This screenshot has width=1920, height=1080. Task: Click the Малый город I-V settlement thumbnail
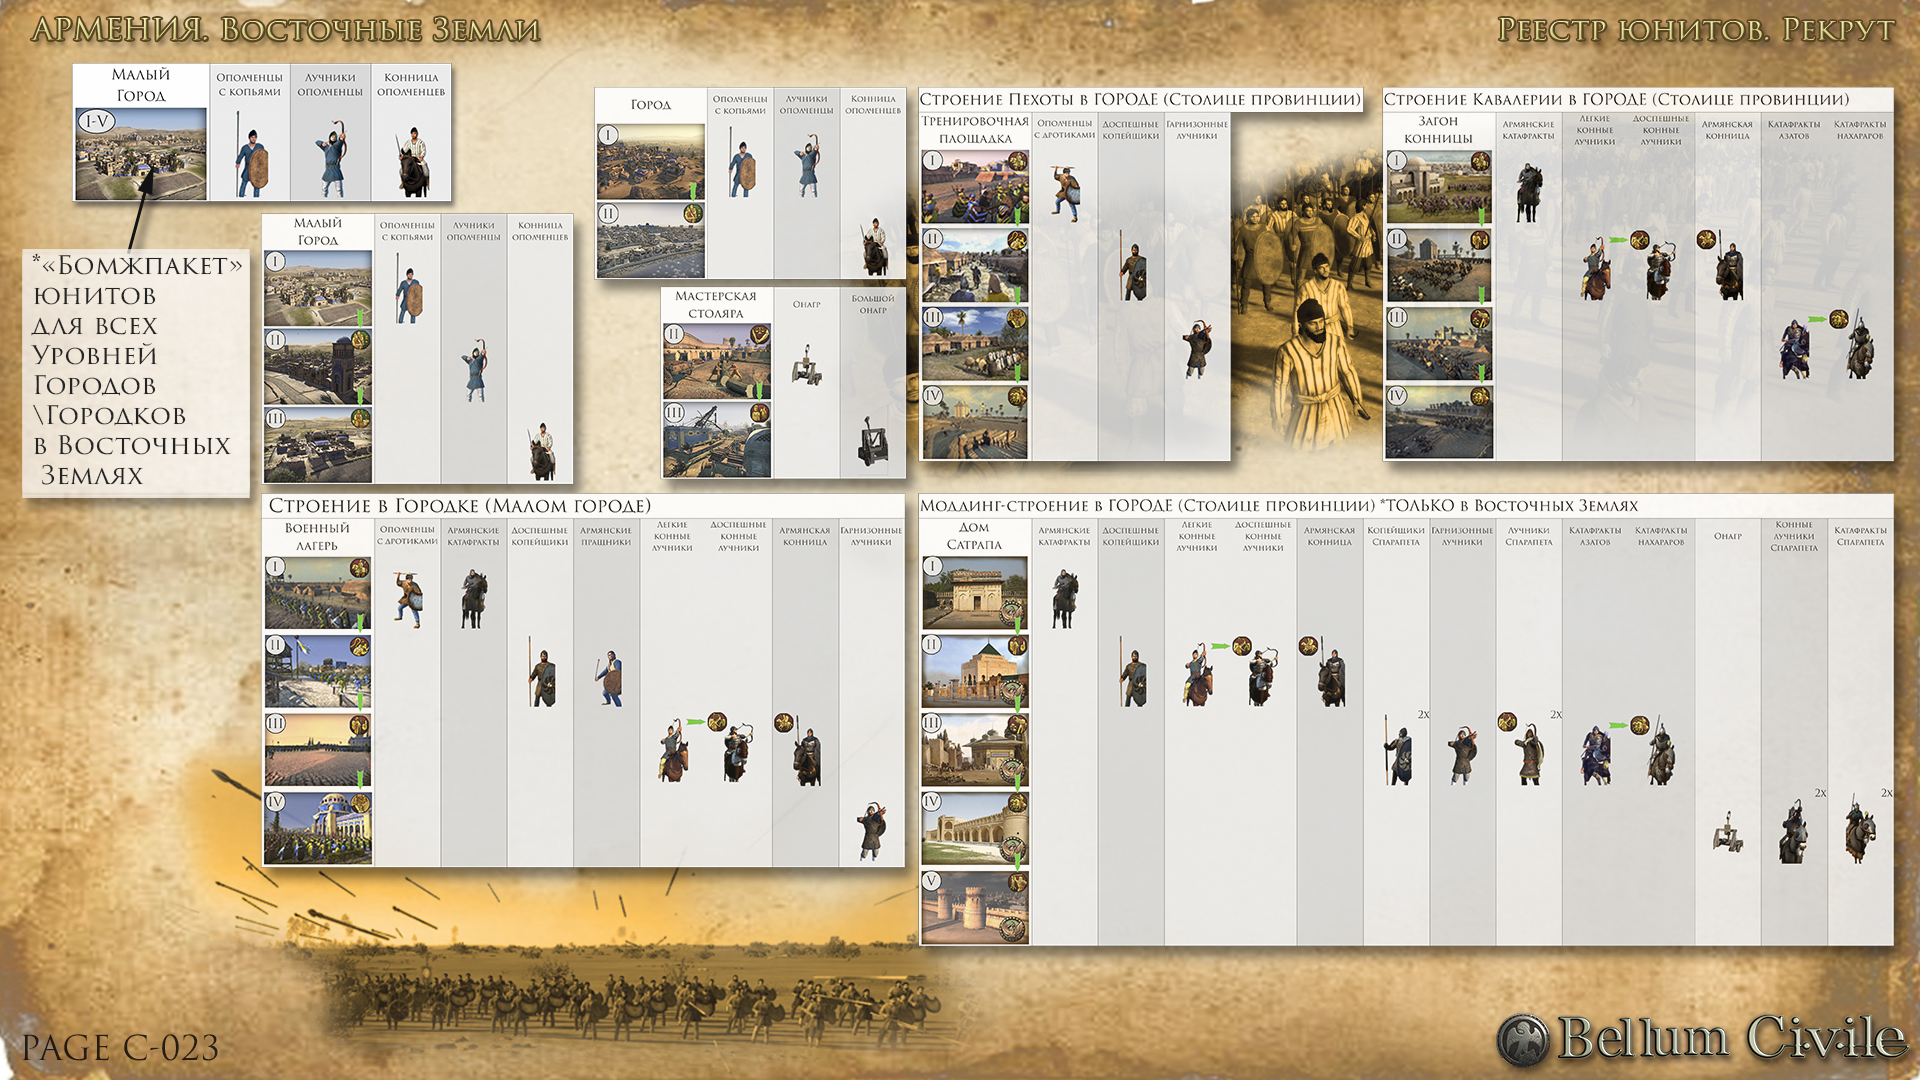coord(141,154)
